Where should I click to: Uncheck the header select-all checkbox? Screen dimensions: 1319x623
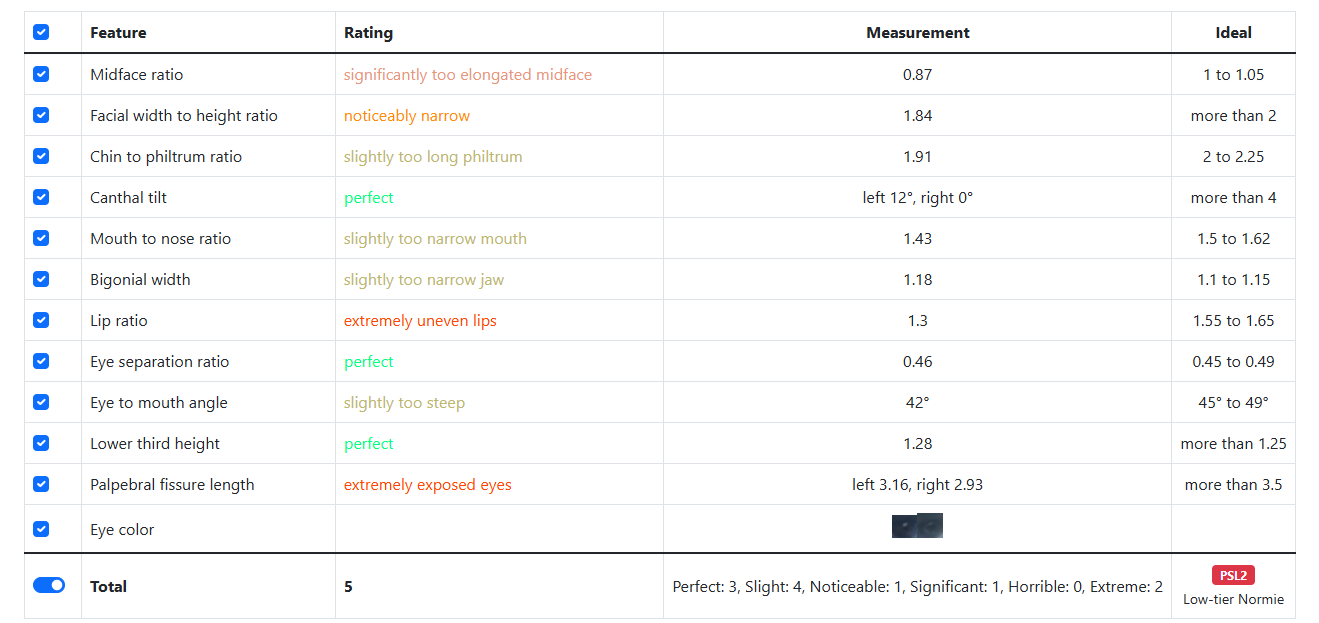[x=41, y=33]
